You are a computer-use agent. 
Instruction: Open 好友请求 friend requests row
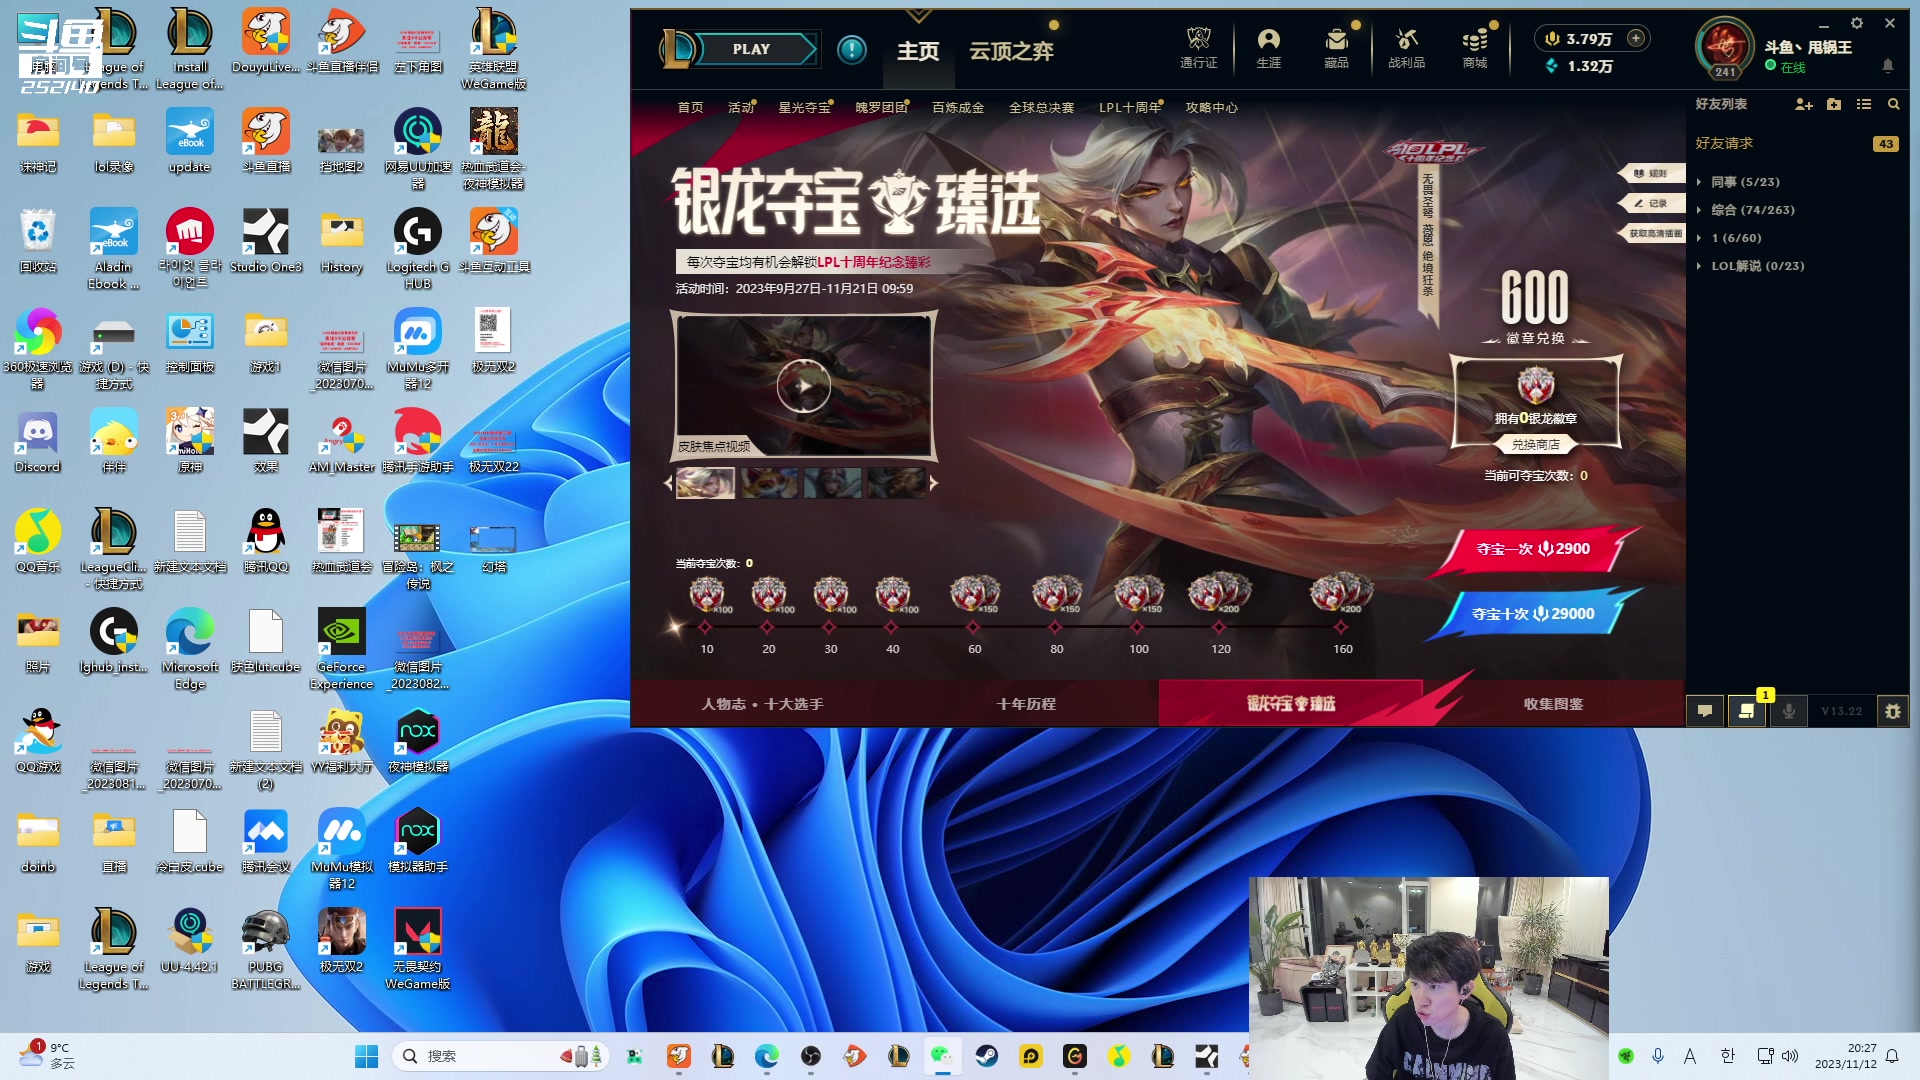pyautogui.click(x=1796, y=143)
